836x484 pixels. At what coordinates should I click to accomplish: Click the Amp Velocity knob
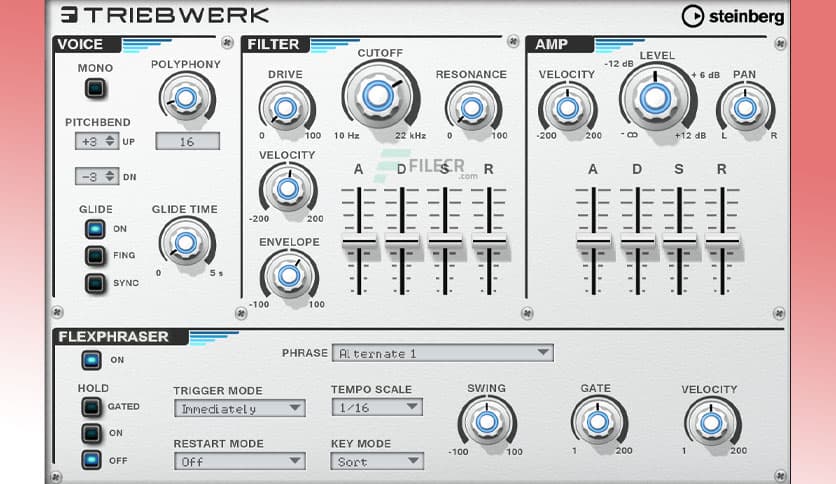pos(567,109)
